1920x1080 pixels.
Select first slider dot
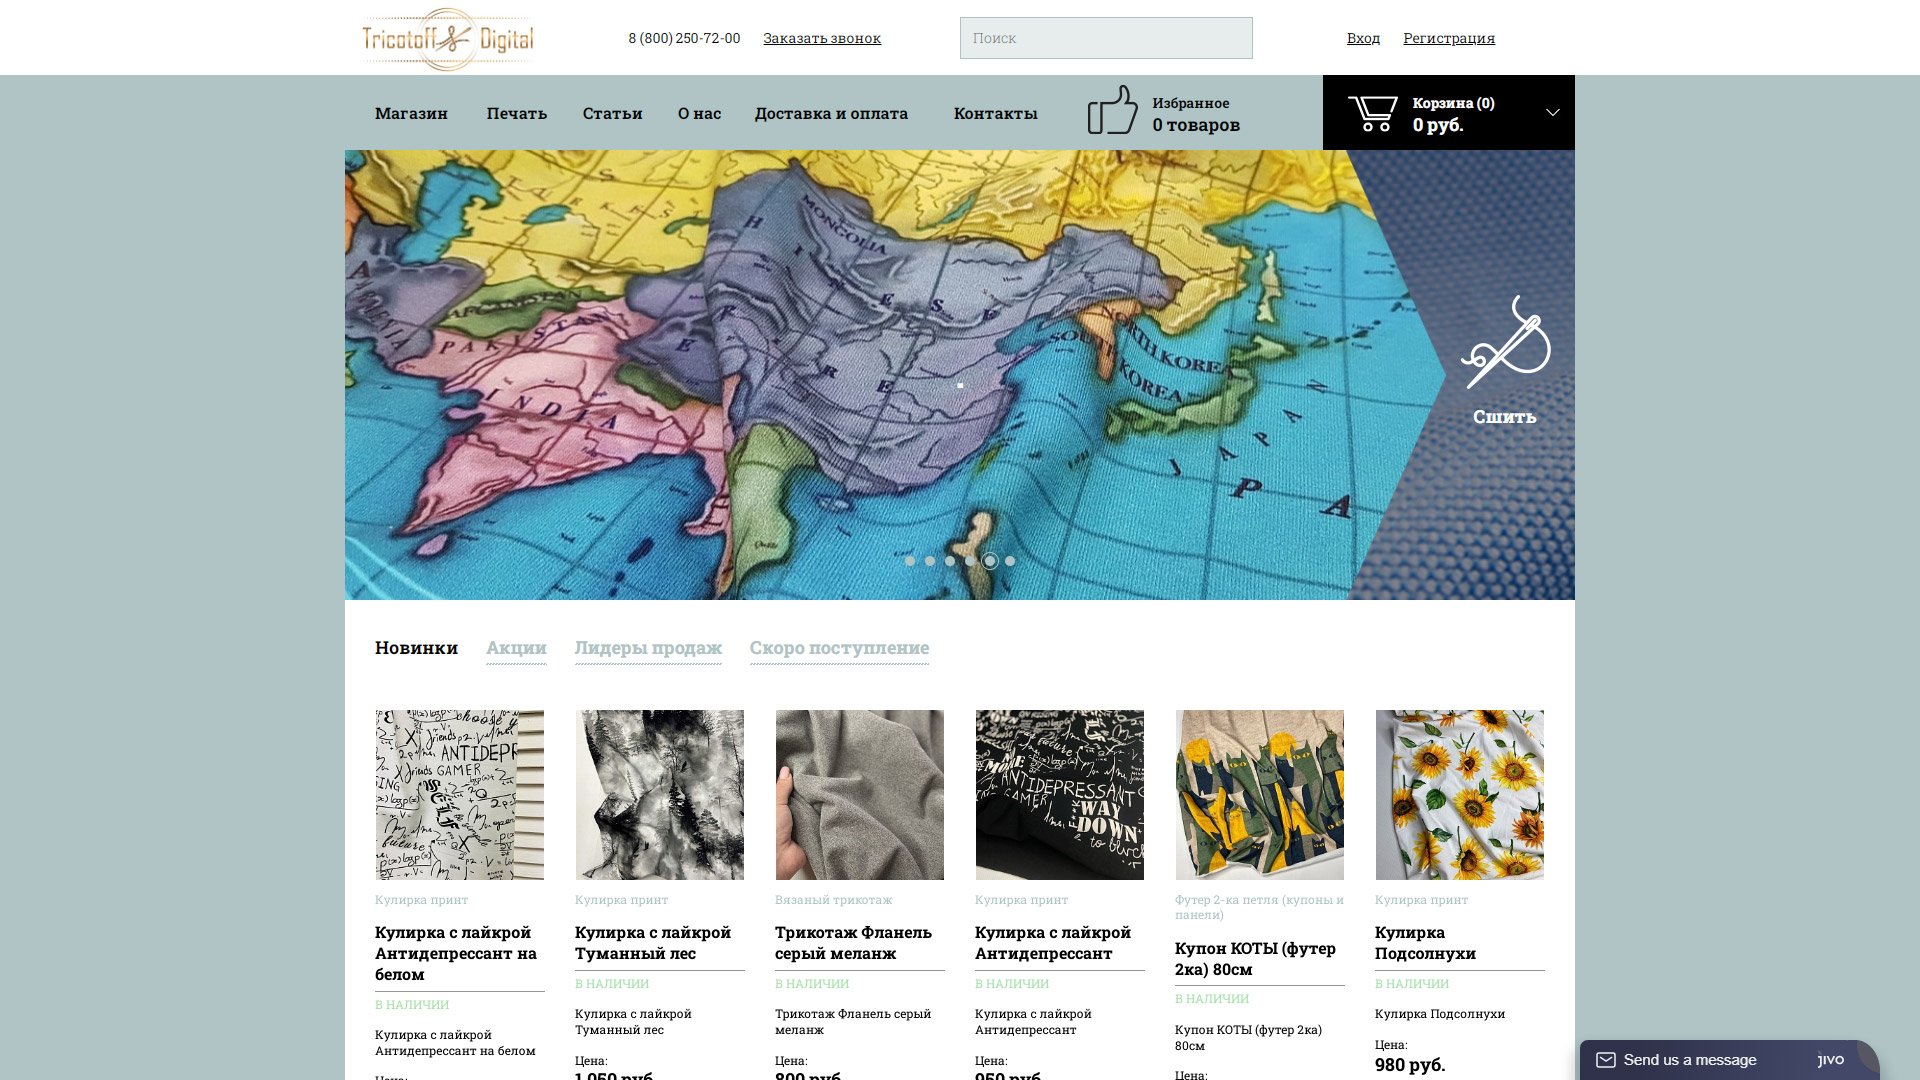(x=910, y=561)
